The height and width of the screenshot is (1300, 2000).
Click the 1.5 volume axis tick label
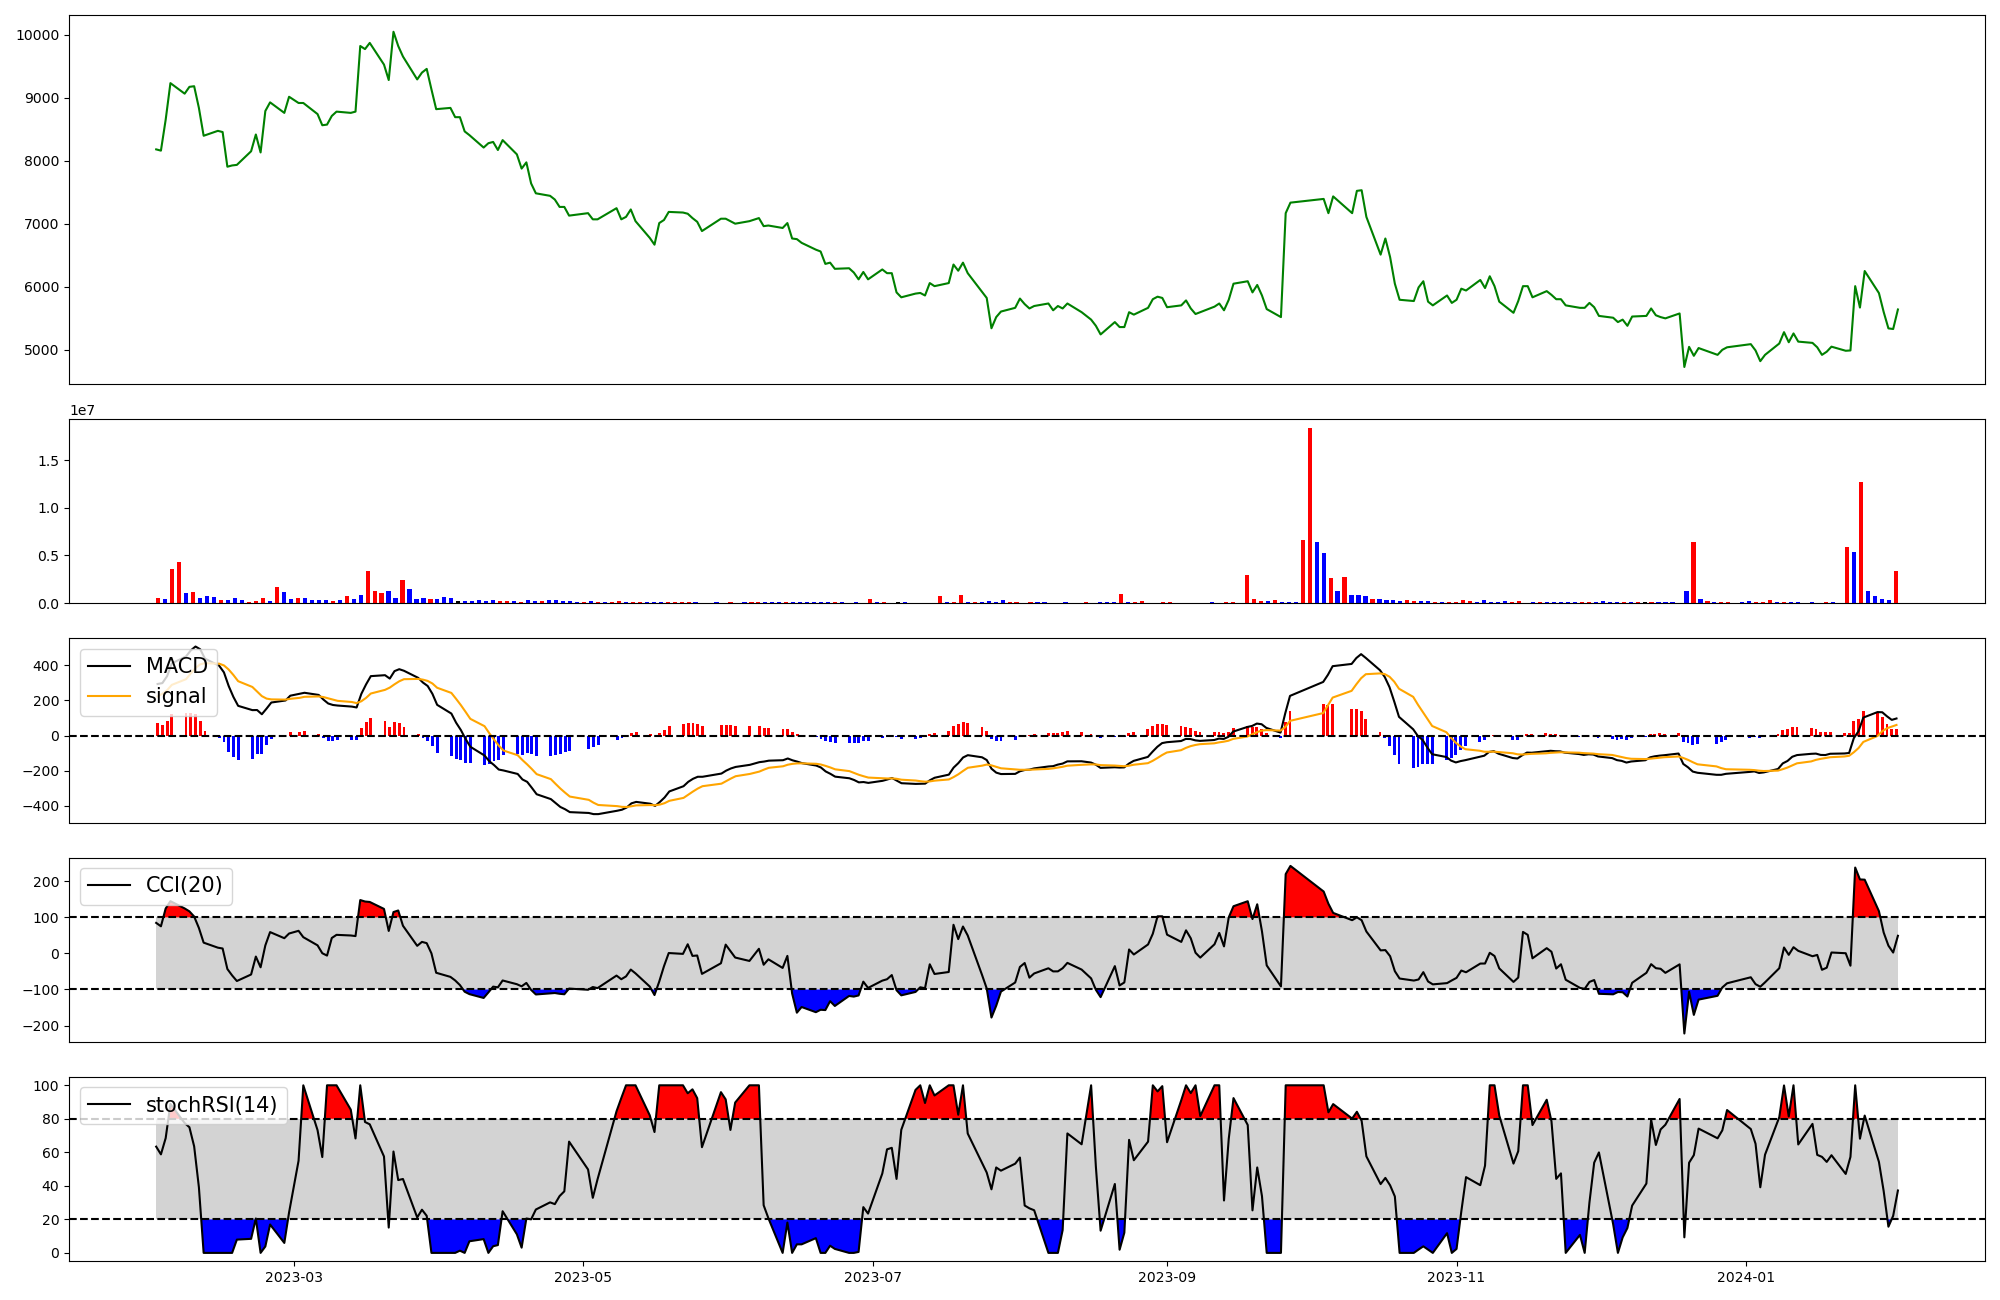(x=49, y=461)
